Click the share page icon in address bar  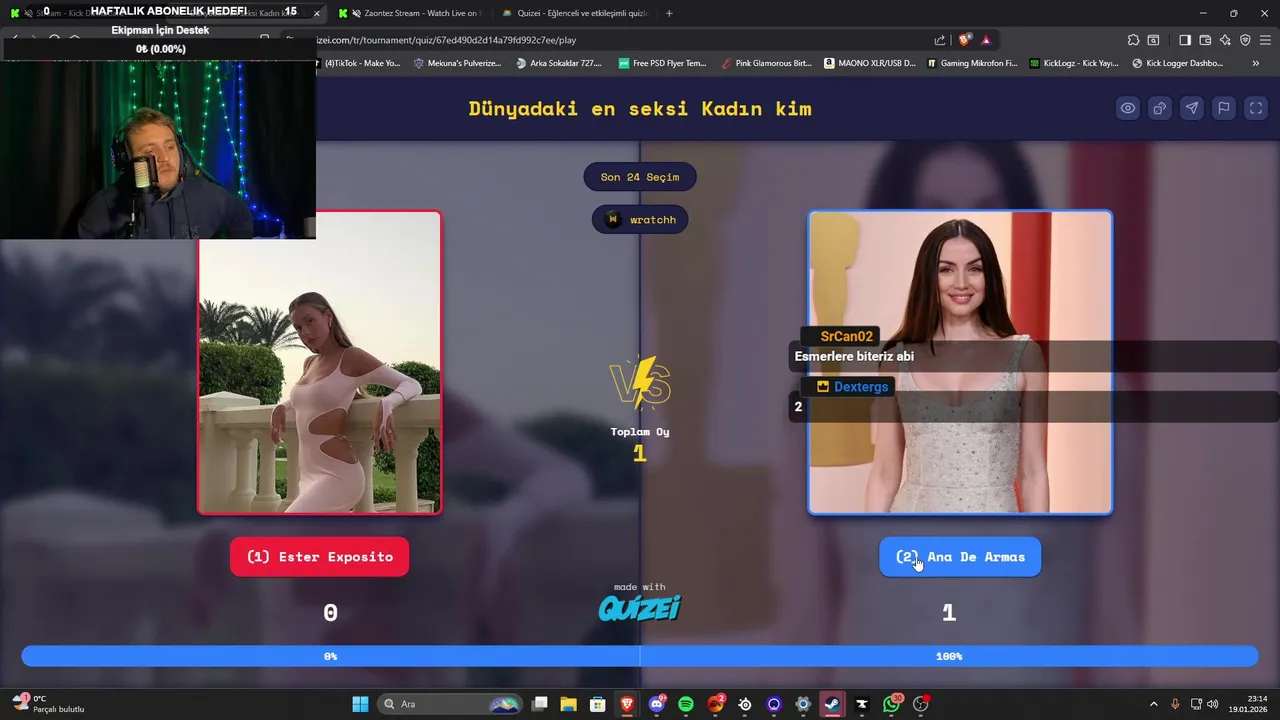(x=940, y=40)
